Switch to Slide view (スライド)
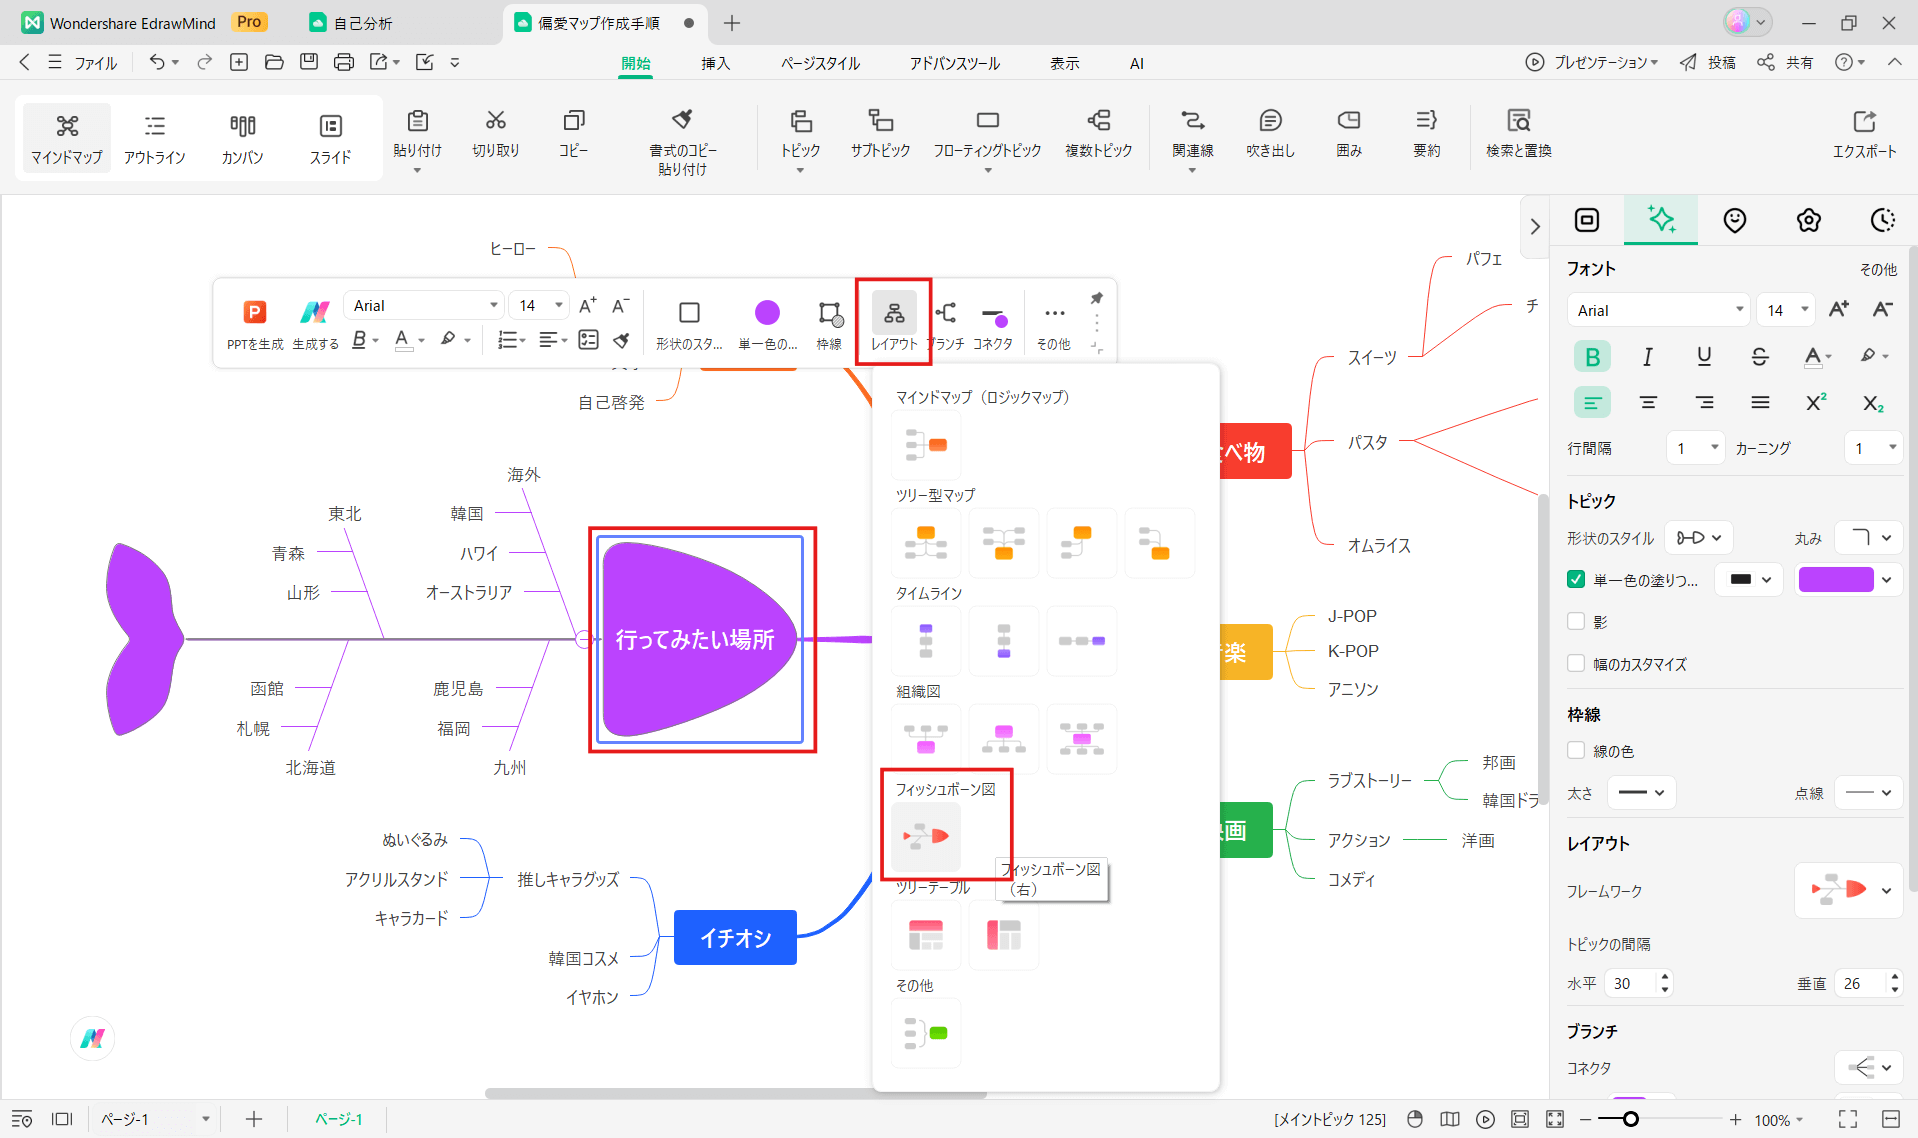This screenshot has width=1918, height=1138. click(330, 138)
